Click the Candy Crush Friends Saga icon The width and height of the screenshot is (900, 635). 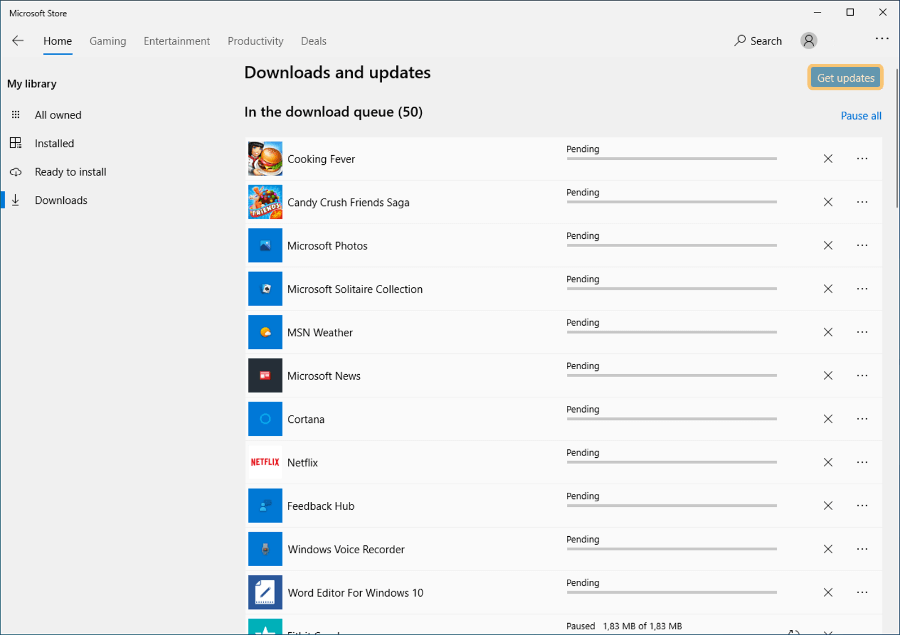pyautogui.click(x=265, y=202)
